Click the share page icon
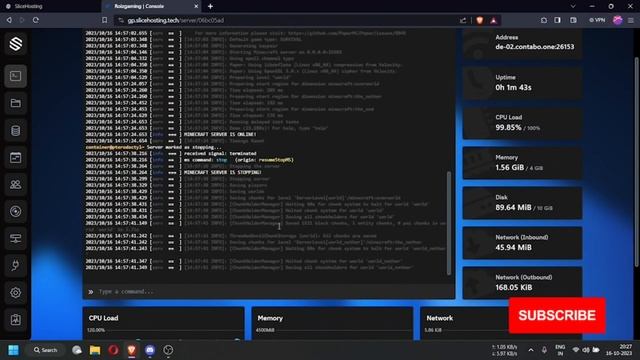The width and height of the screenshot is (640, 360). coord(463,20)
